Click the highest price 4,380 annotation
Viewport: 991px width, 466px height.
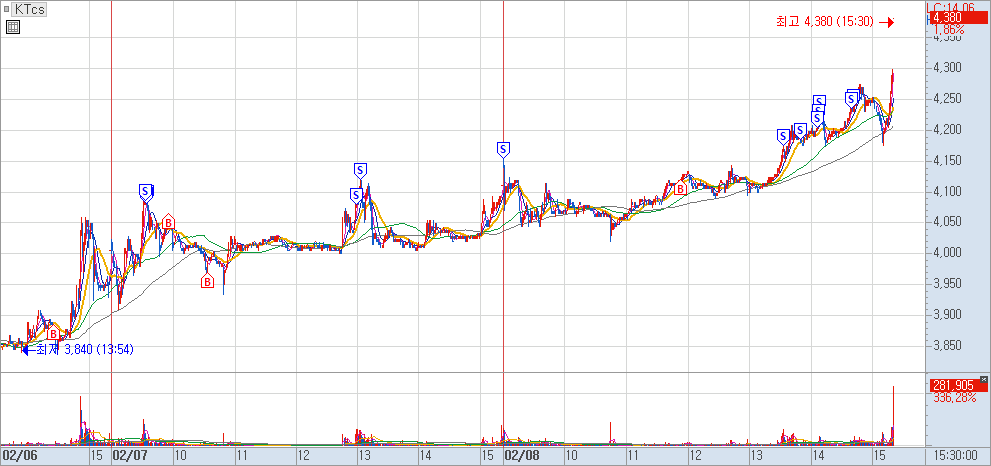(826, 21)
